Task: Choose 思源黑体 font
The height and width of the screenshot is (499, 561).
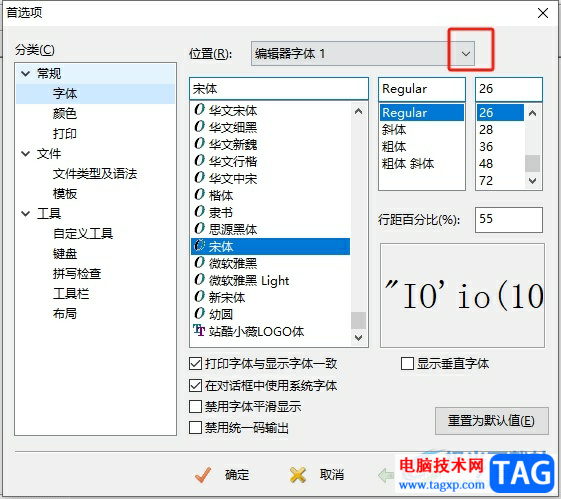Action: click(x=233, y=229)
